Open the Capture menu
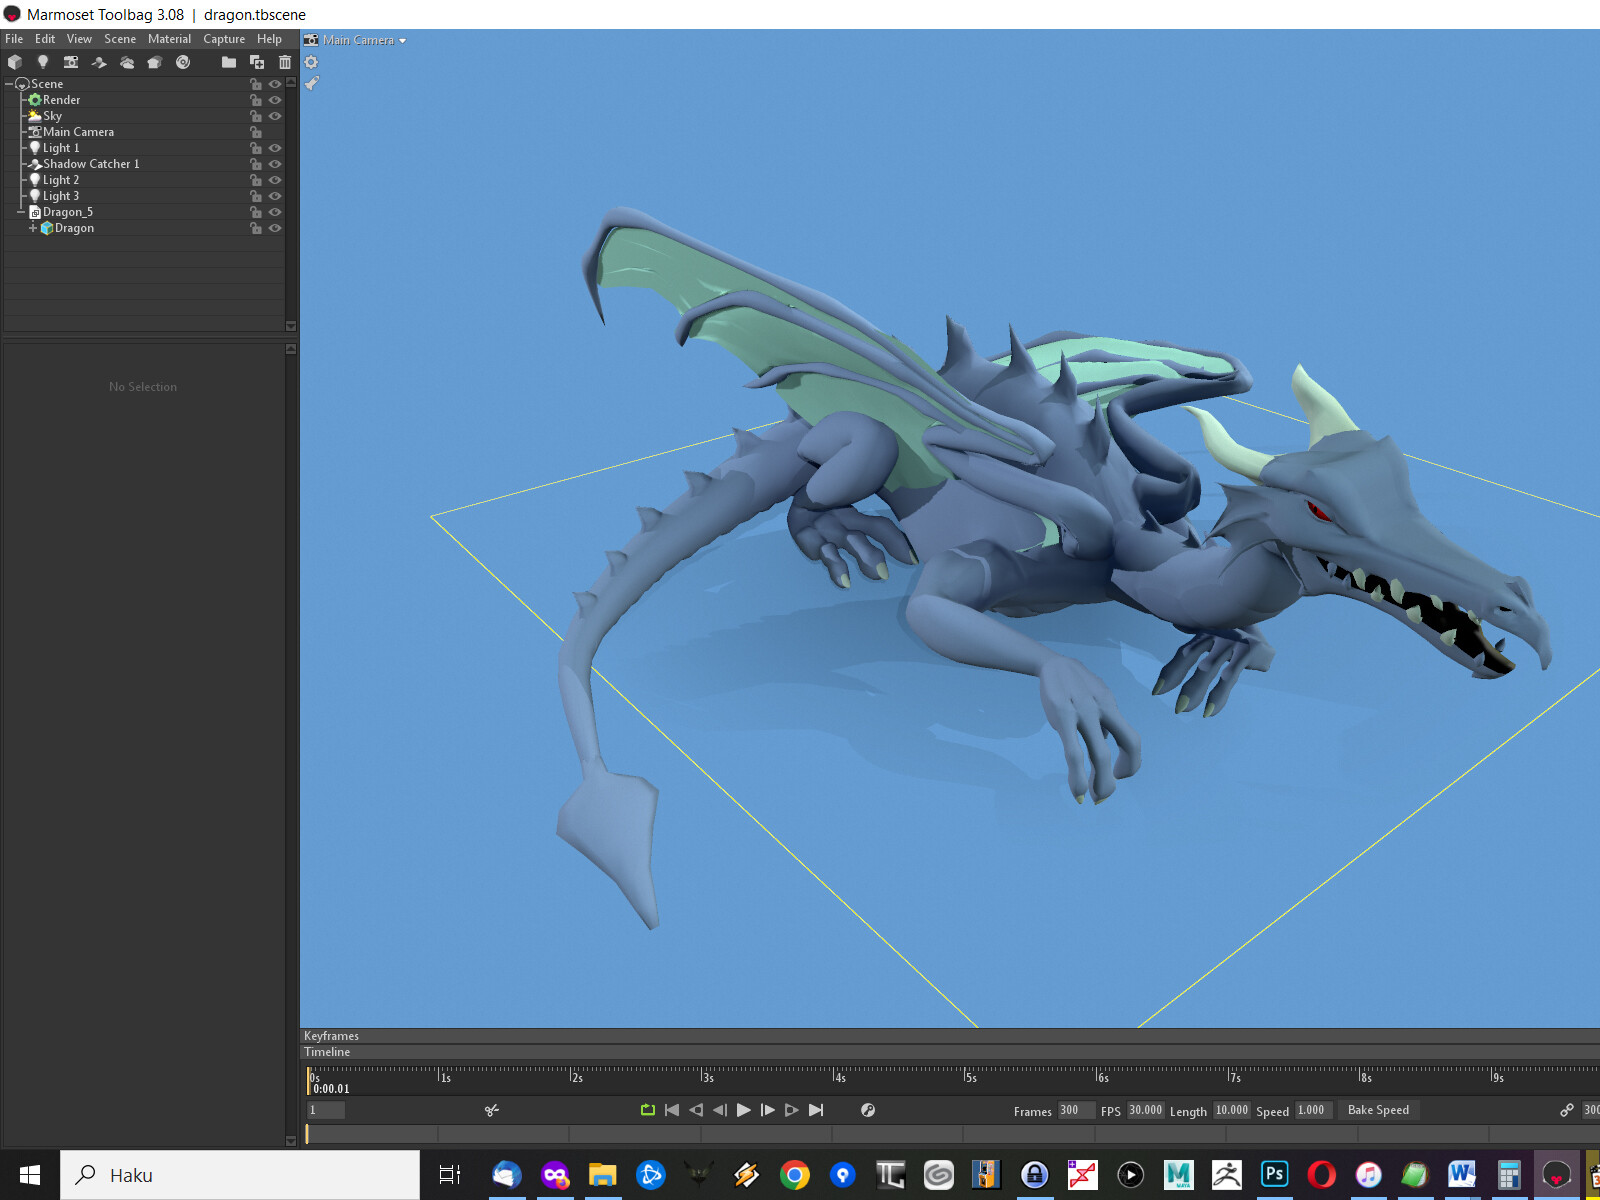 224,39
